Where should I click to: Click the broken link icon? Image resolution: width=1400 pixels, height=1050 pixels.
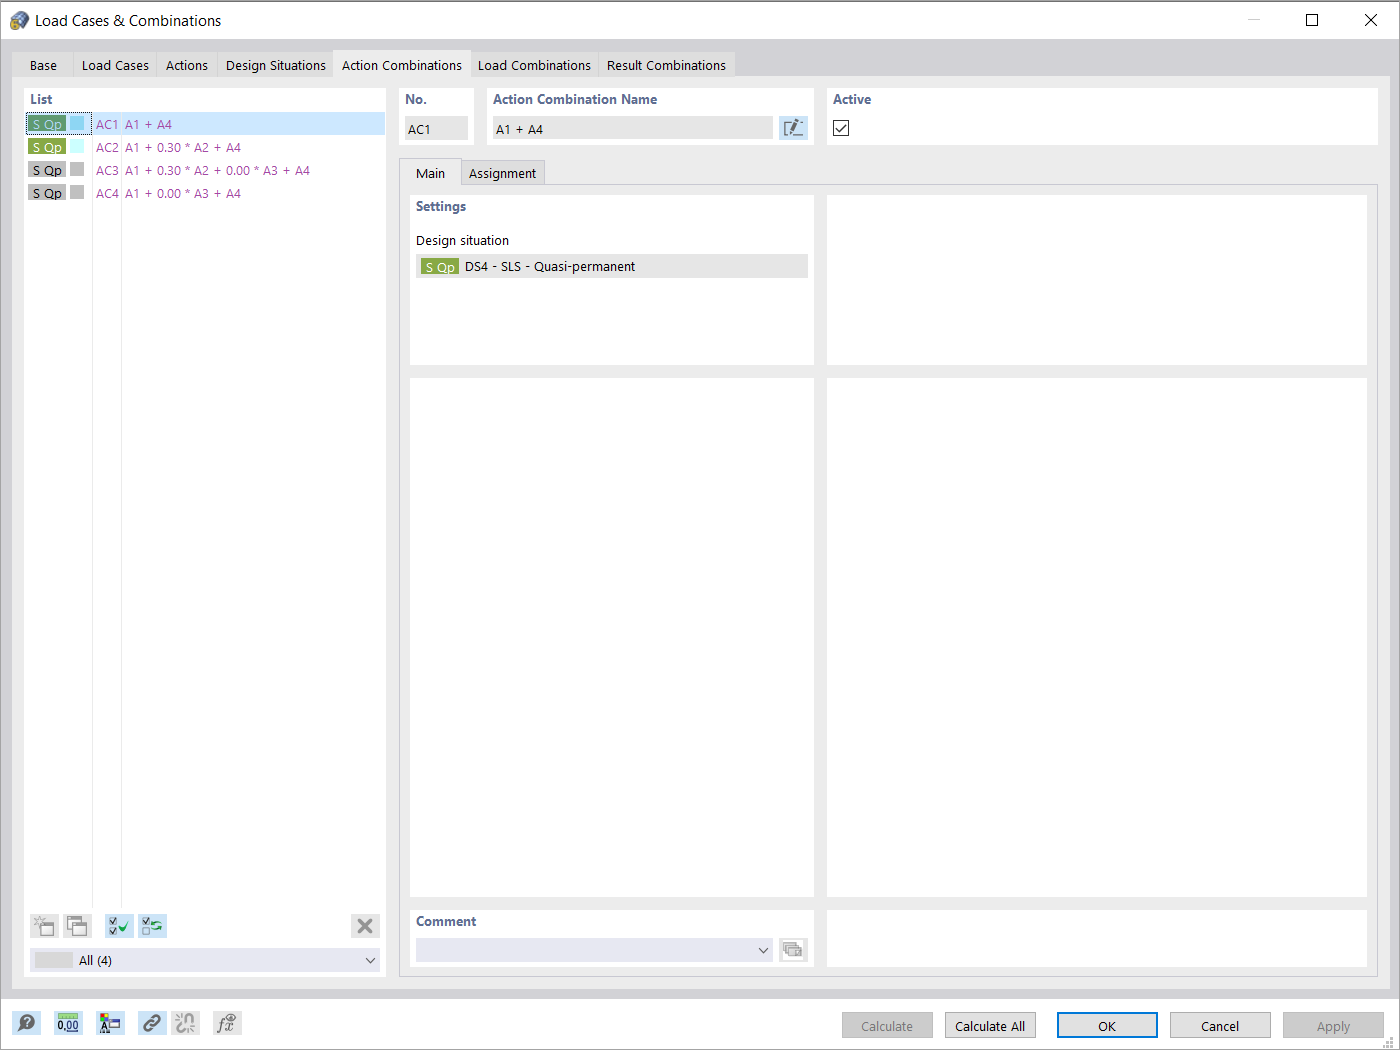click(x=185, y=1023)
